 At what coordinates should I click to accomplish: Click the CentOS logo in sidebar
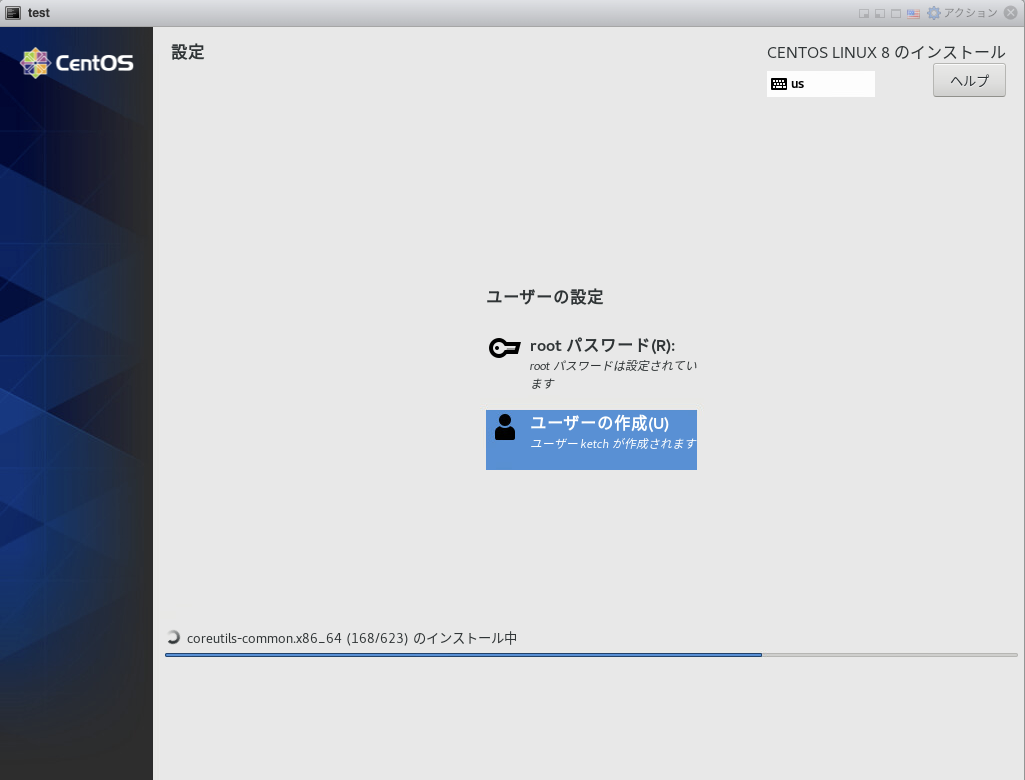point(77,63)
